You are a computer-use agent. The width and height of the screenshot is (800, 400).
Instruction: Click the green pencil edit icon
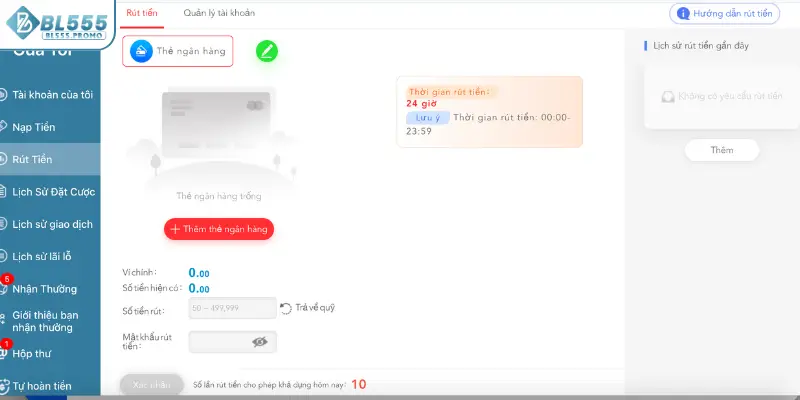(x=267, y=51)
